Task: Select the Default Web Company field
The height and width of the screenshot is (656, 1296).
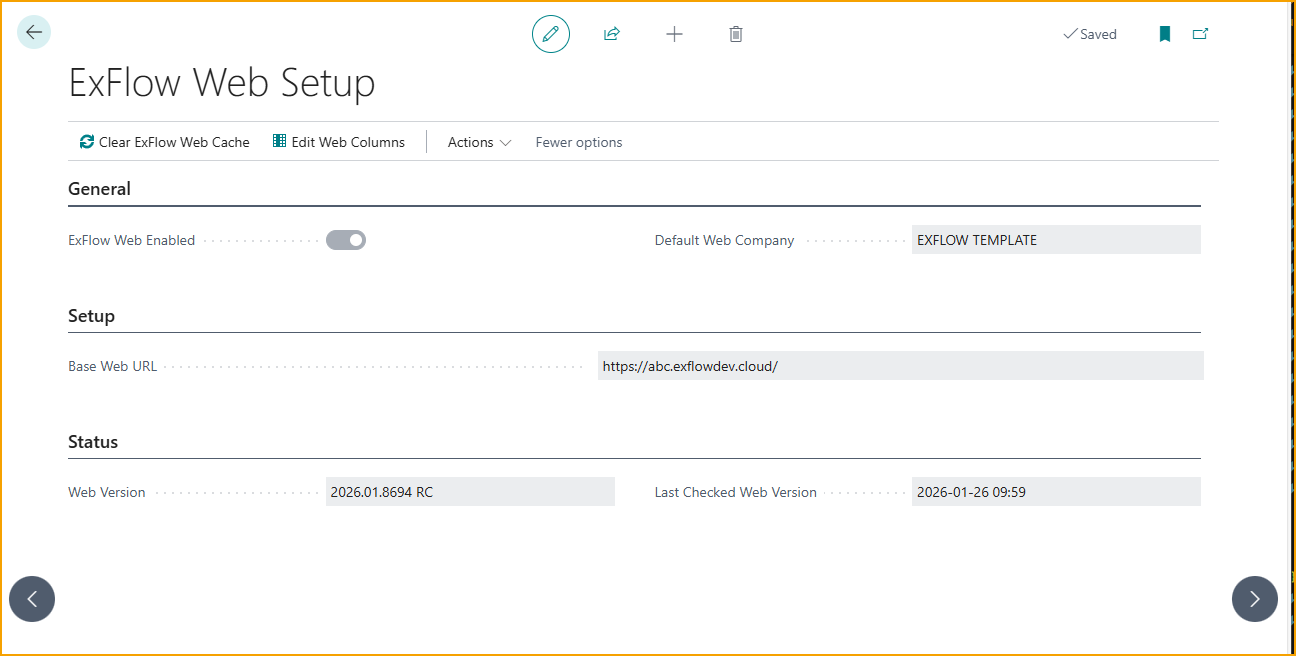Action: tap(1055, 239)
